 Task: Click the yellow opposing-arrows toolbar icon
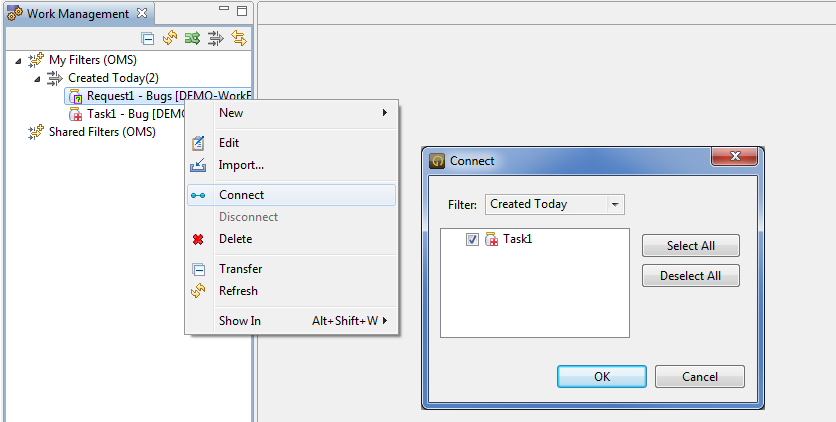click(x=238, y=39)
